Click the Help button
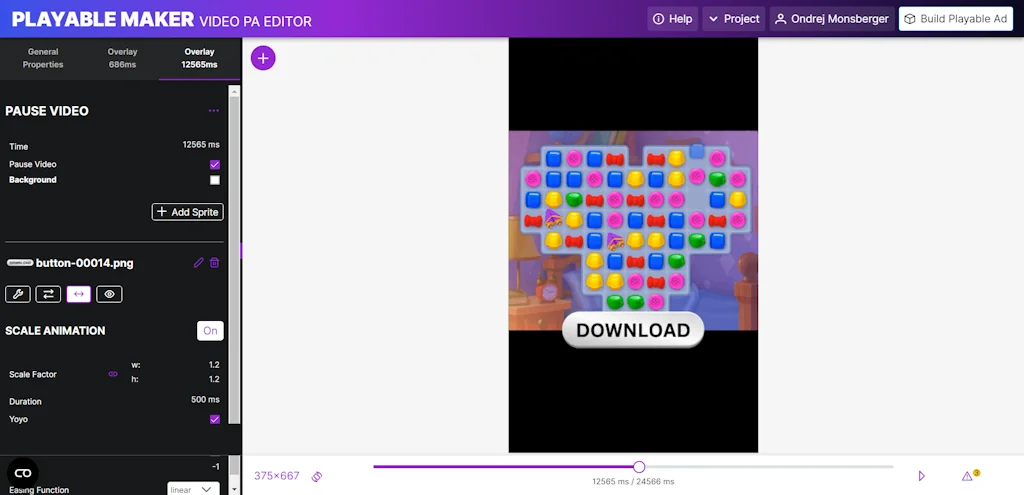Viewport: 1024px width, 495px height. click(x=673, y=19)
